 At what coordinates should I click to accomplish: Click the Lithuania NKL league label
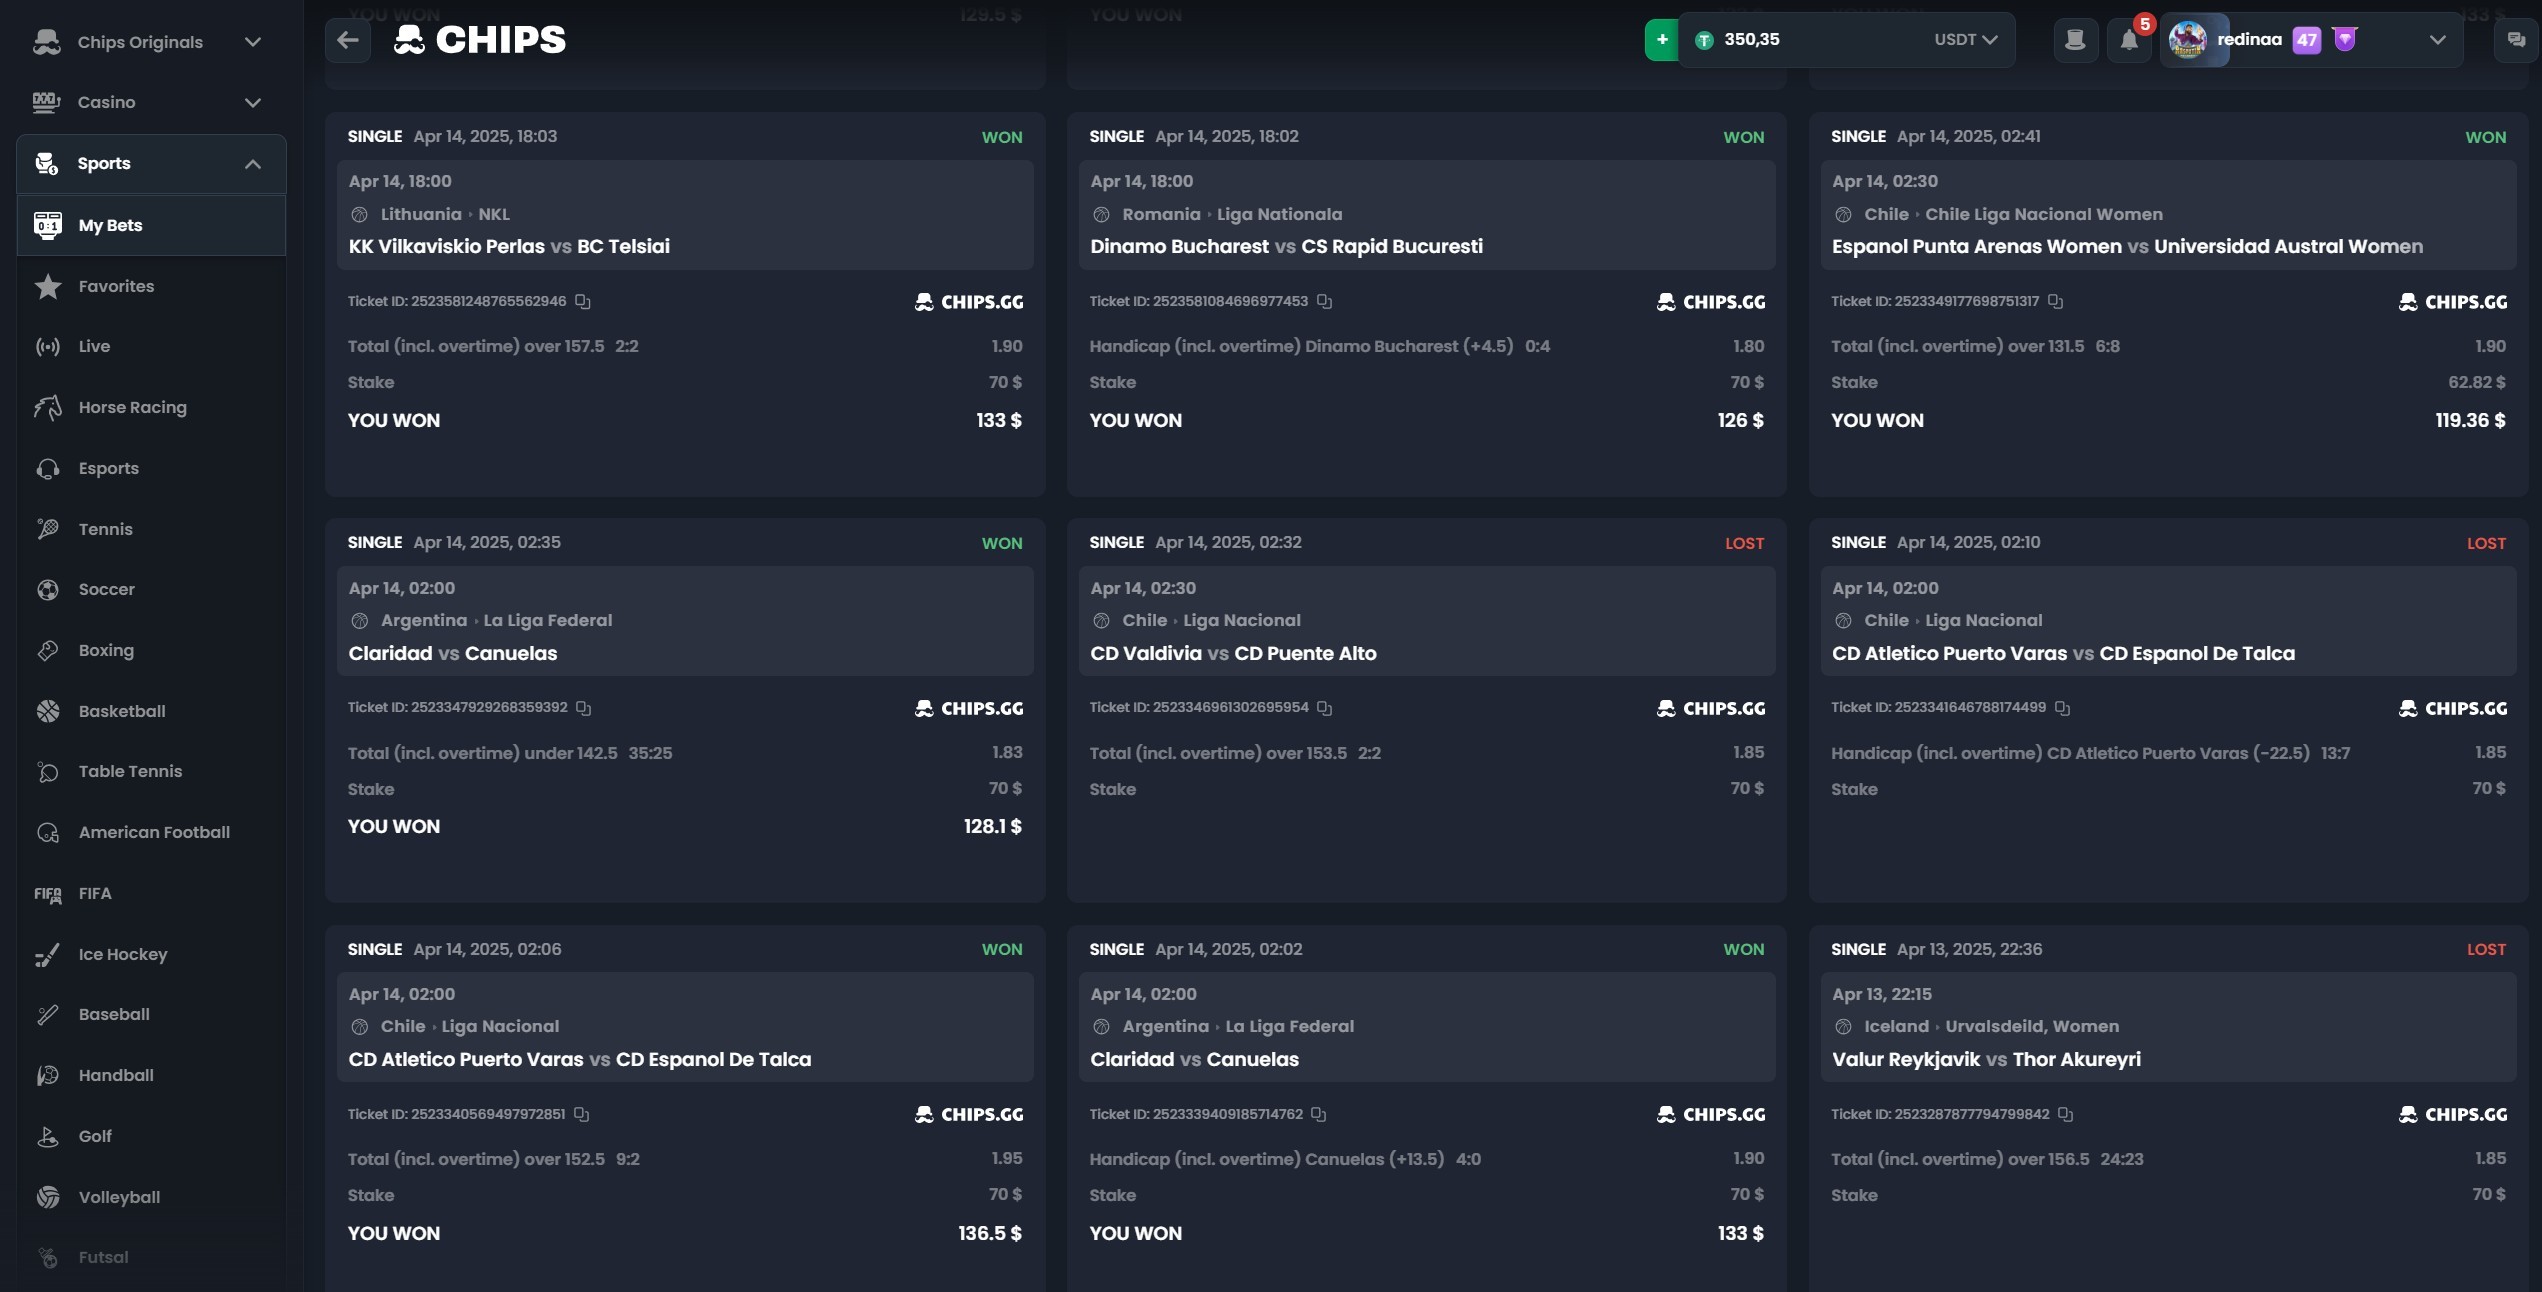(445, 214)
